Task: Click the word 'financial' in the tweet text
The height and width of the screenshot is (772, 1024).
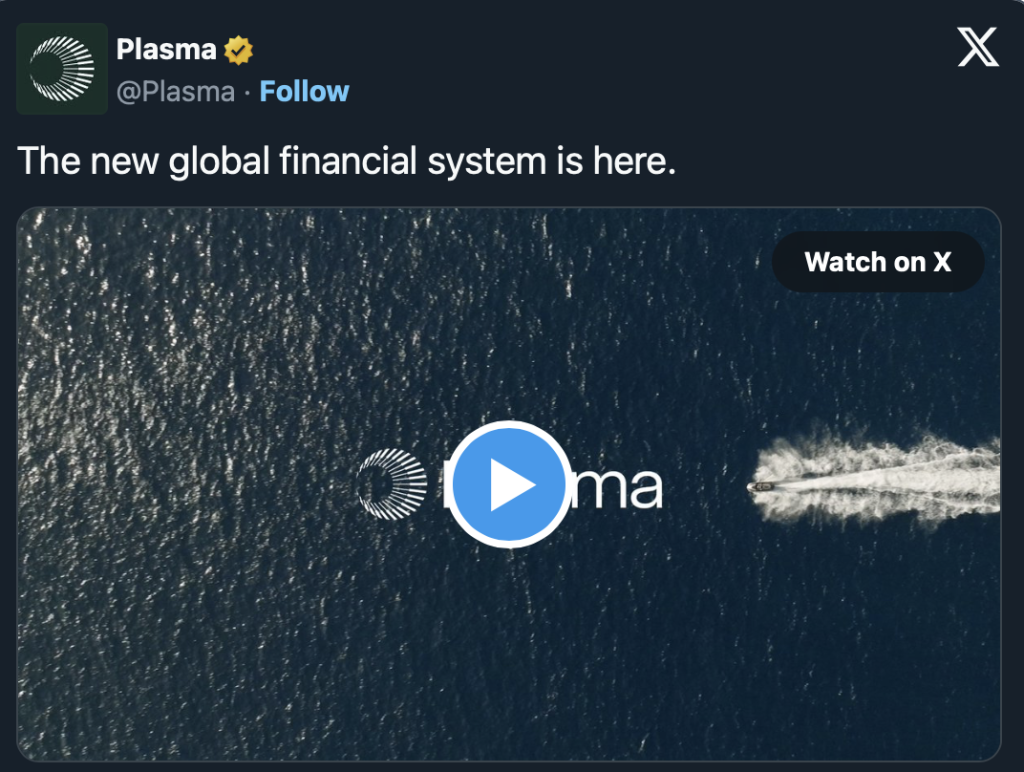Action: 349,161
